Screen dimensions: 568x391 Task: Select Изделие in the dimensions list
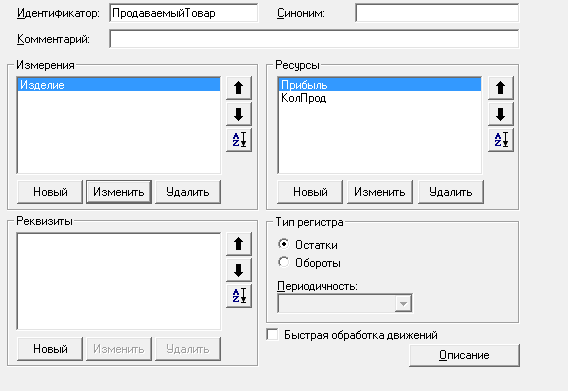click(119, 85)
